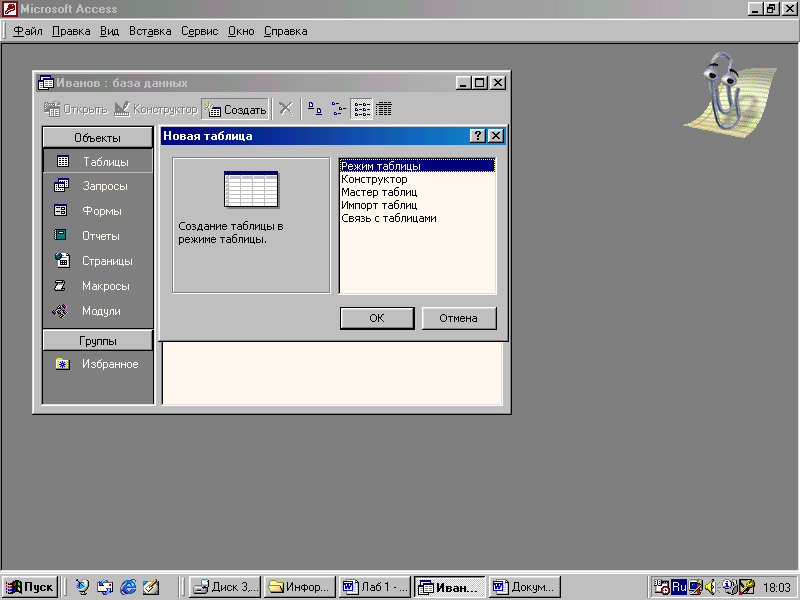The width and height of the screenshot is (800, 600).
Task: Open Избранное group
Action: click(x=97, y=364)
